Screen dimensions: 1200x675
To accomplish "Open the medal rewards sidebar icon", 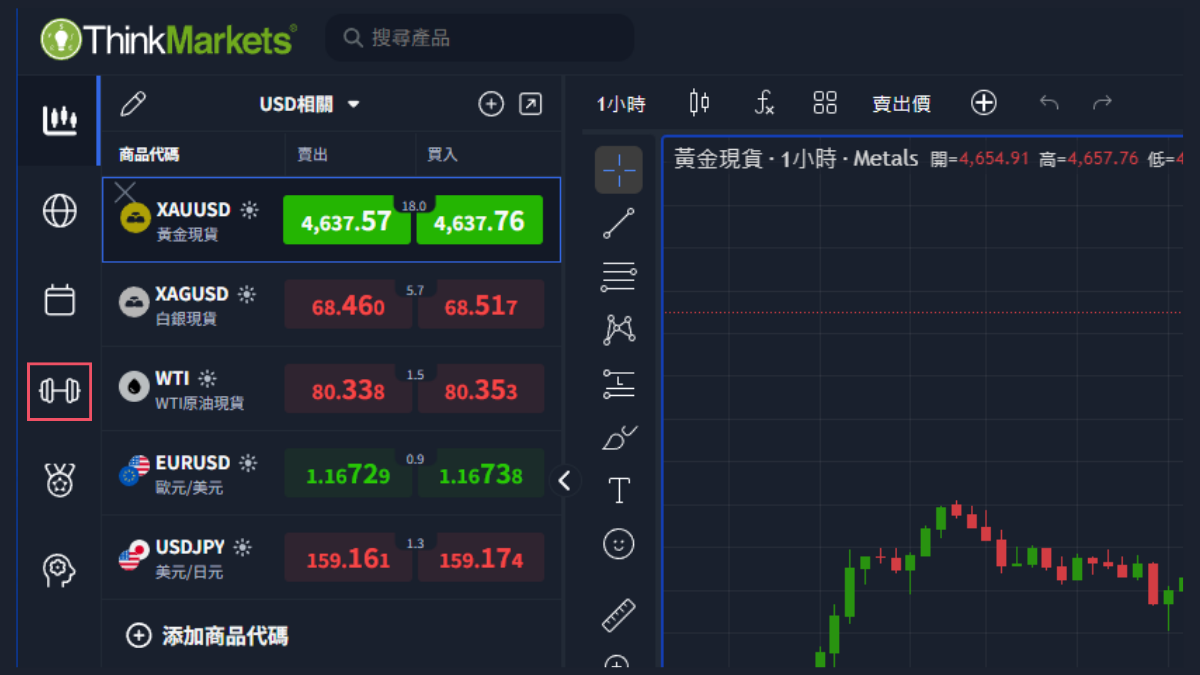I will [59, 480].
